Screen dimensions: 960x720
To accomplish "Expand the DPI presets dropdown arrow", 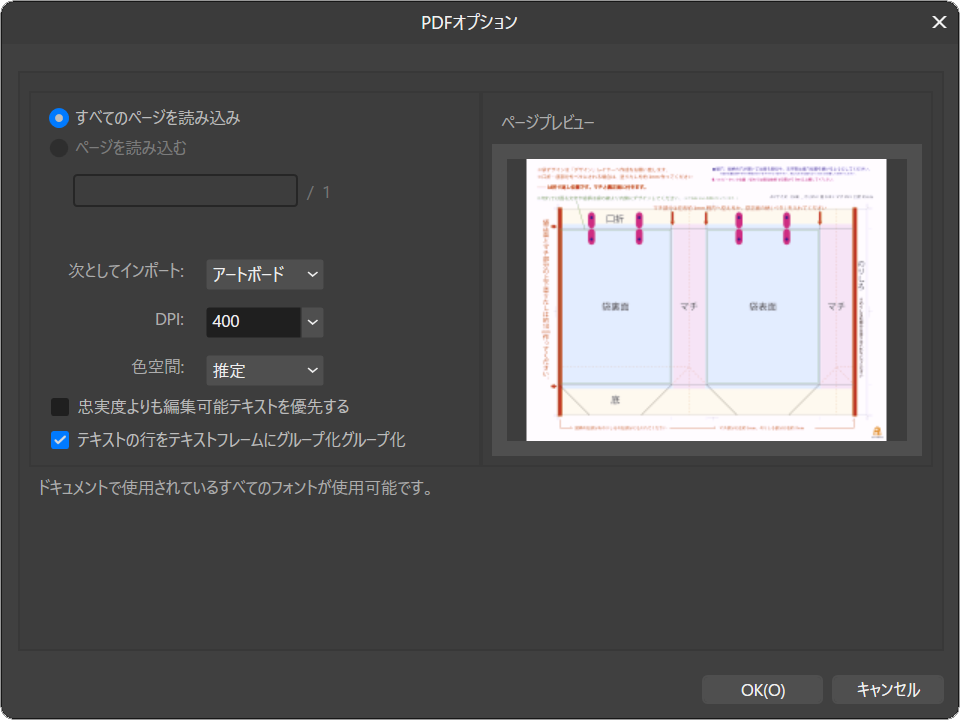I will (x=312, y=322).
